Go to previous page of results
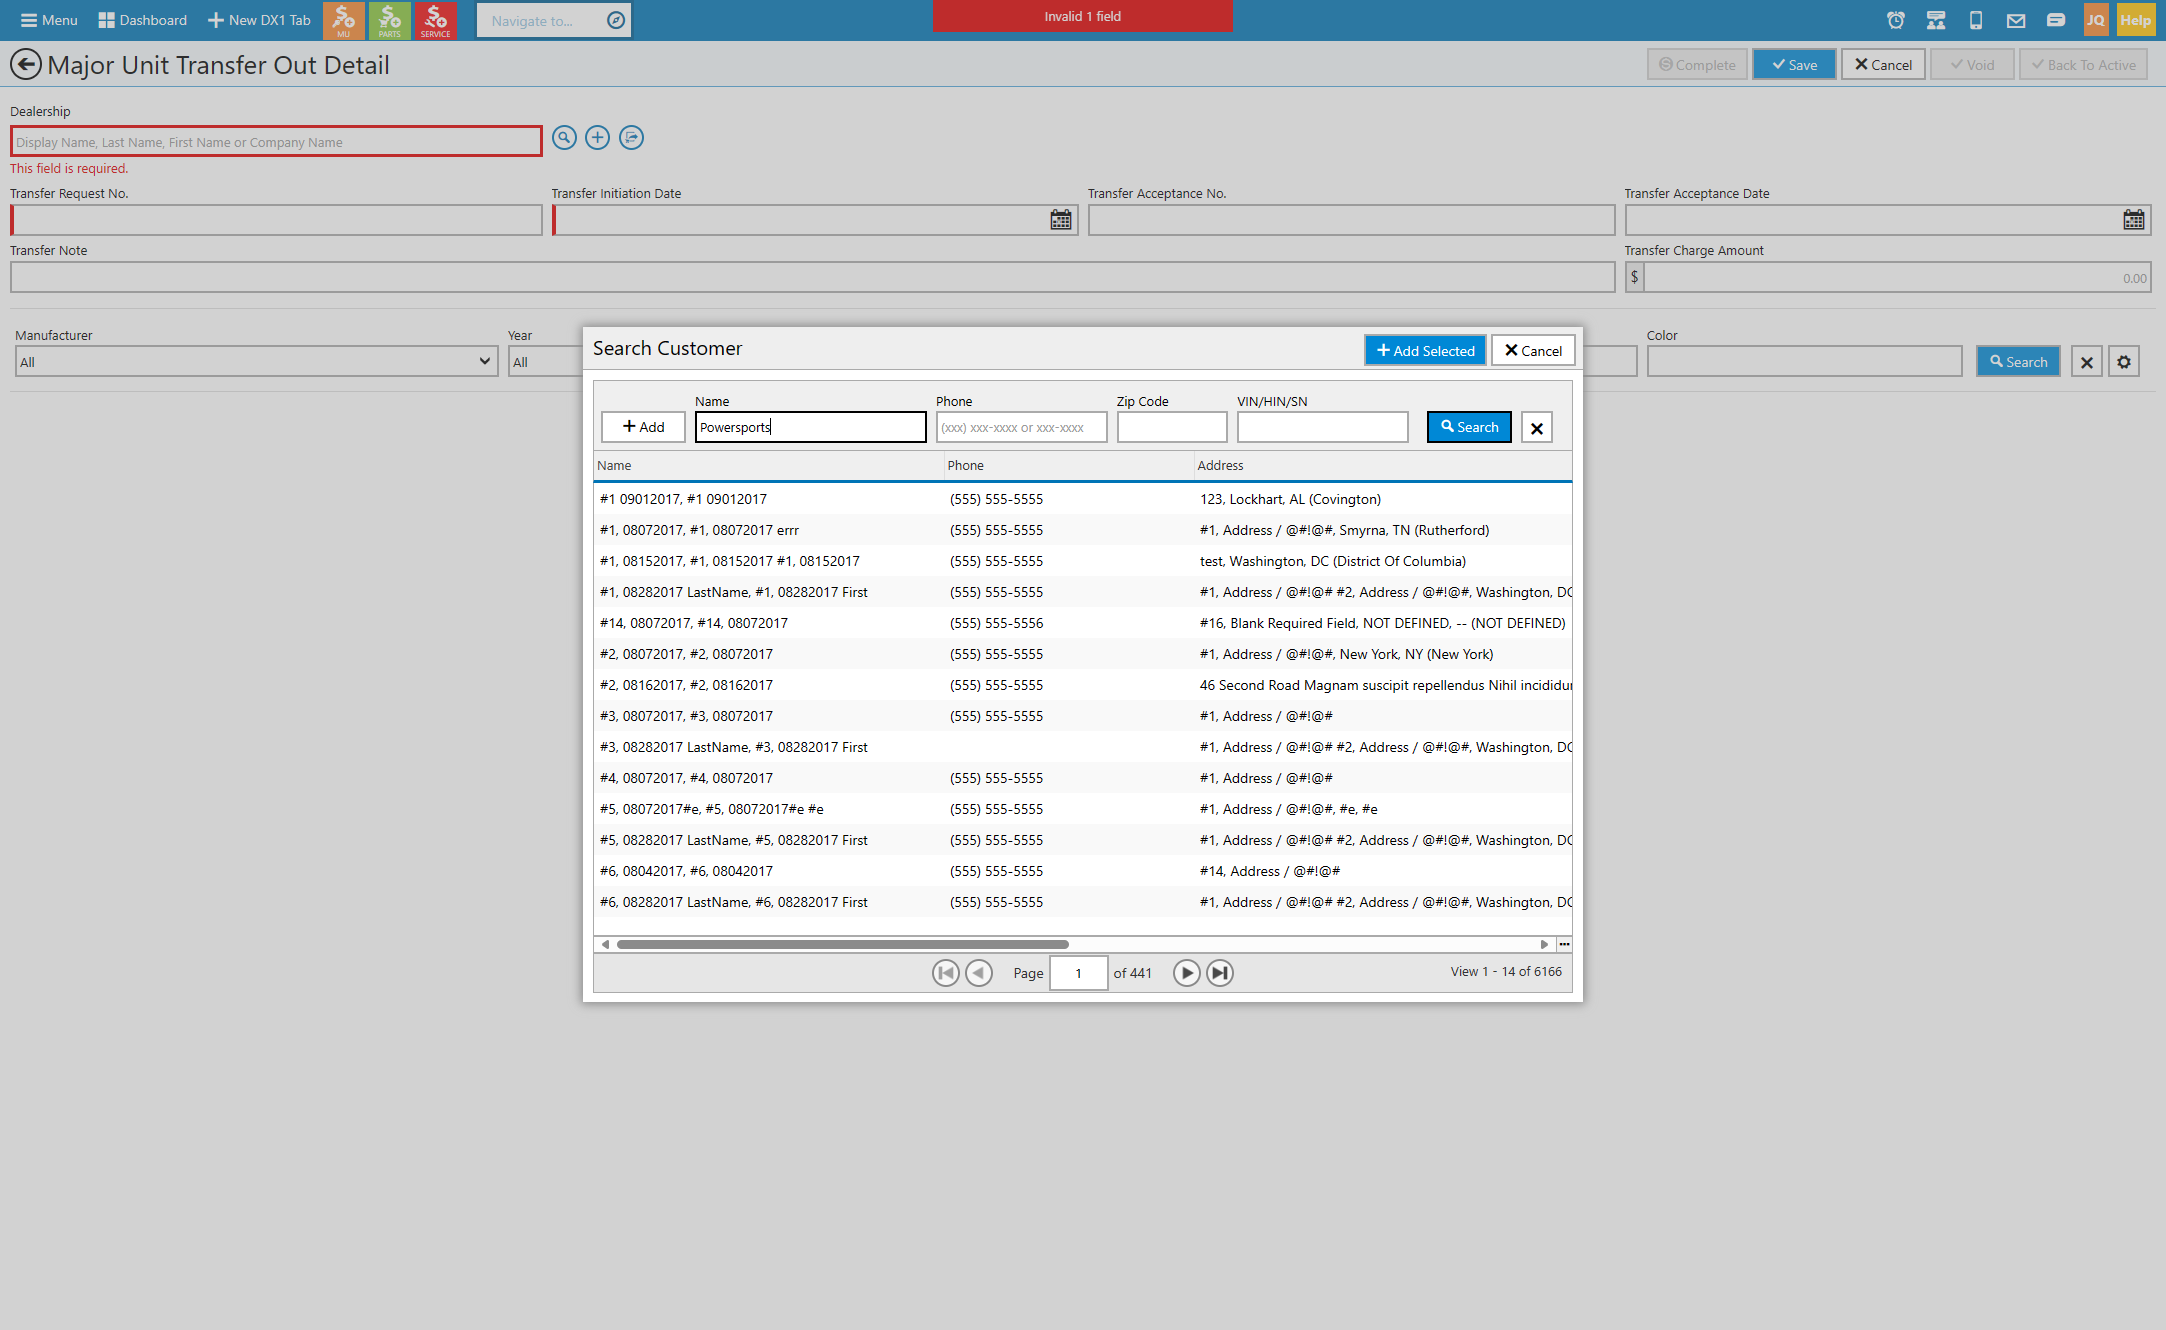 [x=979, y=973]
